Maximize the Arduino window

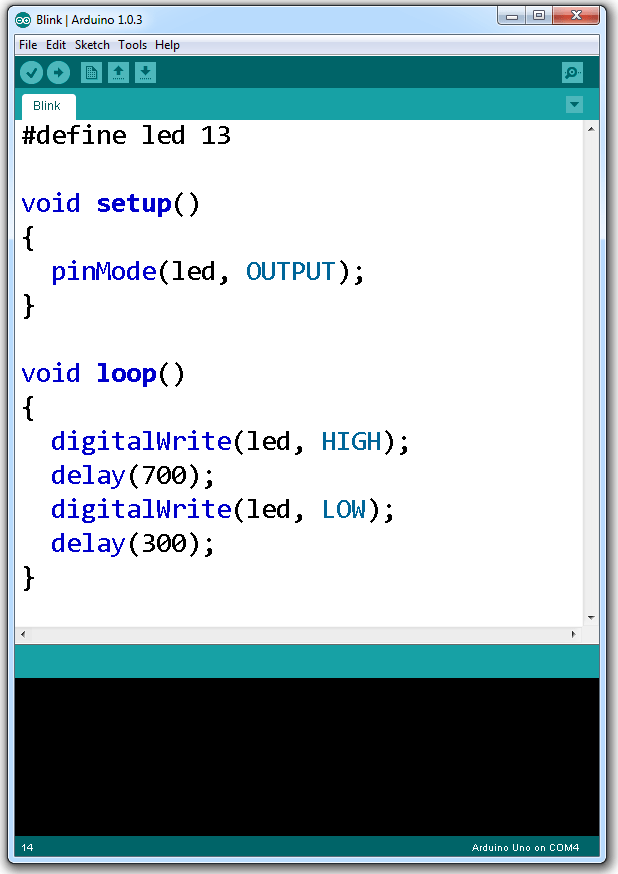(538, 16)
